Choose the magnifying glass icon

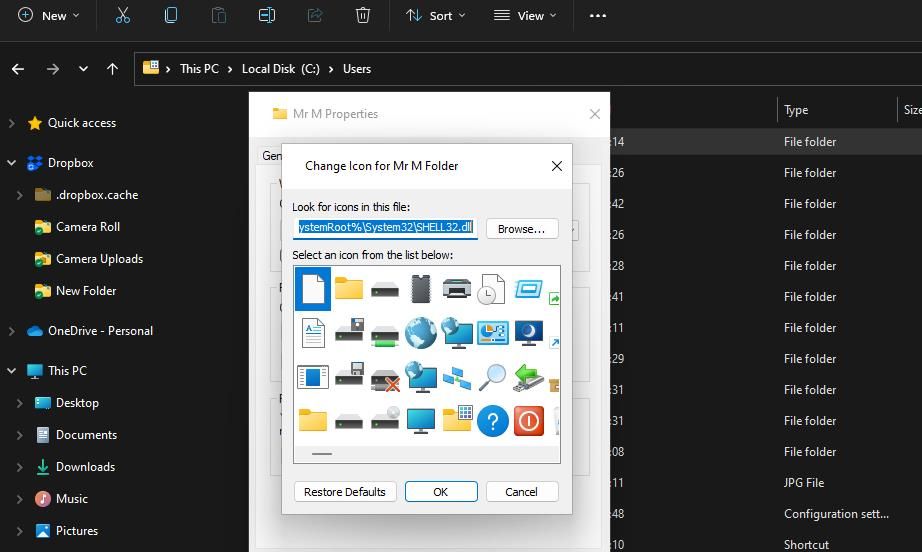[492, 377]
